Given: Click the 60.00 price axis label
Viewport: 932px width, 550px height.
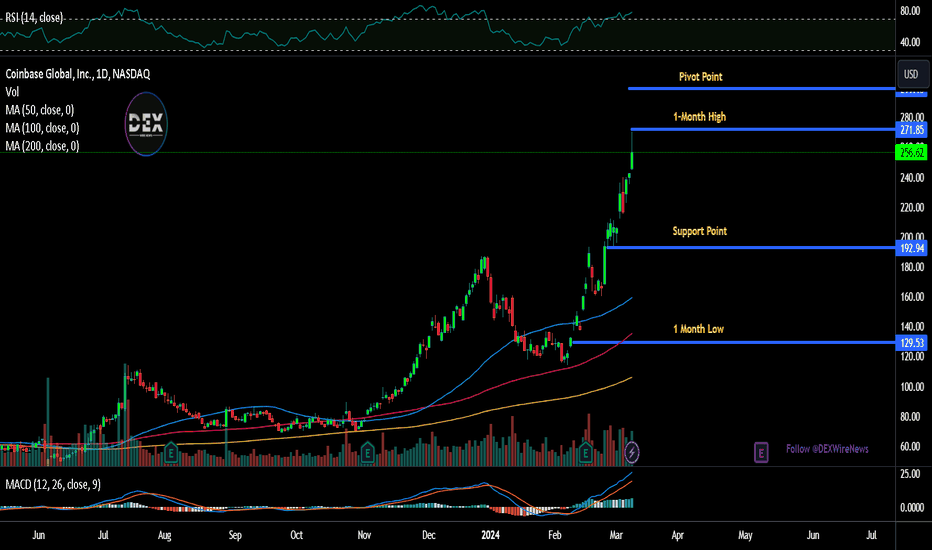Looking at the screenshot, I should point(912,447).
